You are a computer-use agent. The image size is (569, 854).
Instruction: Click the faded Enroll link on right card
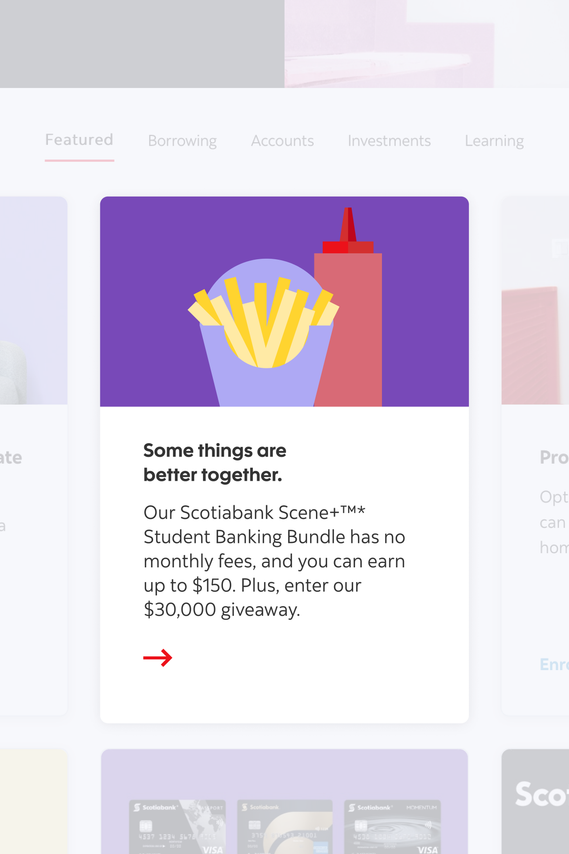pyautogui.click(x=554, y=664)
